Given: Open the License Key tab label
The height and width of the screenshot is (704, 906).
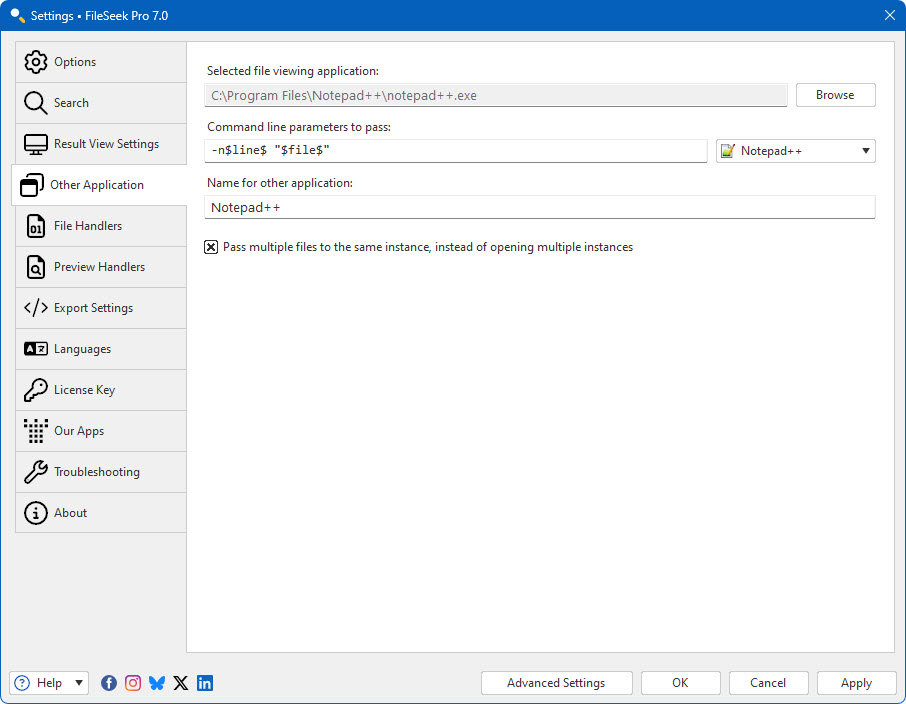Looking at the screenshot, I should pyautogui.click(x=84, y=390).
